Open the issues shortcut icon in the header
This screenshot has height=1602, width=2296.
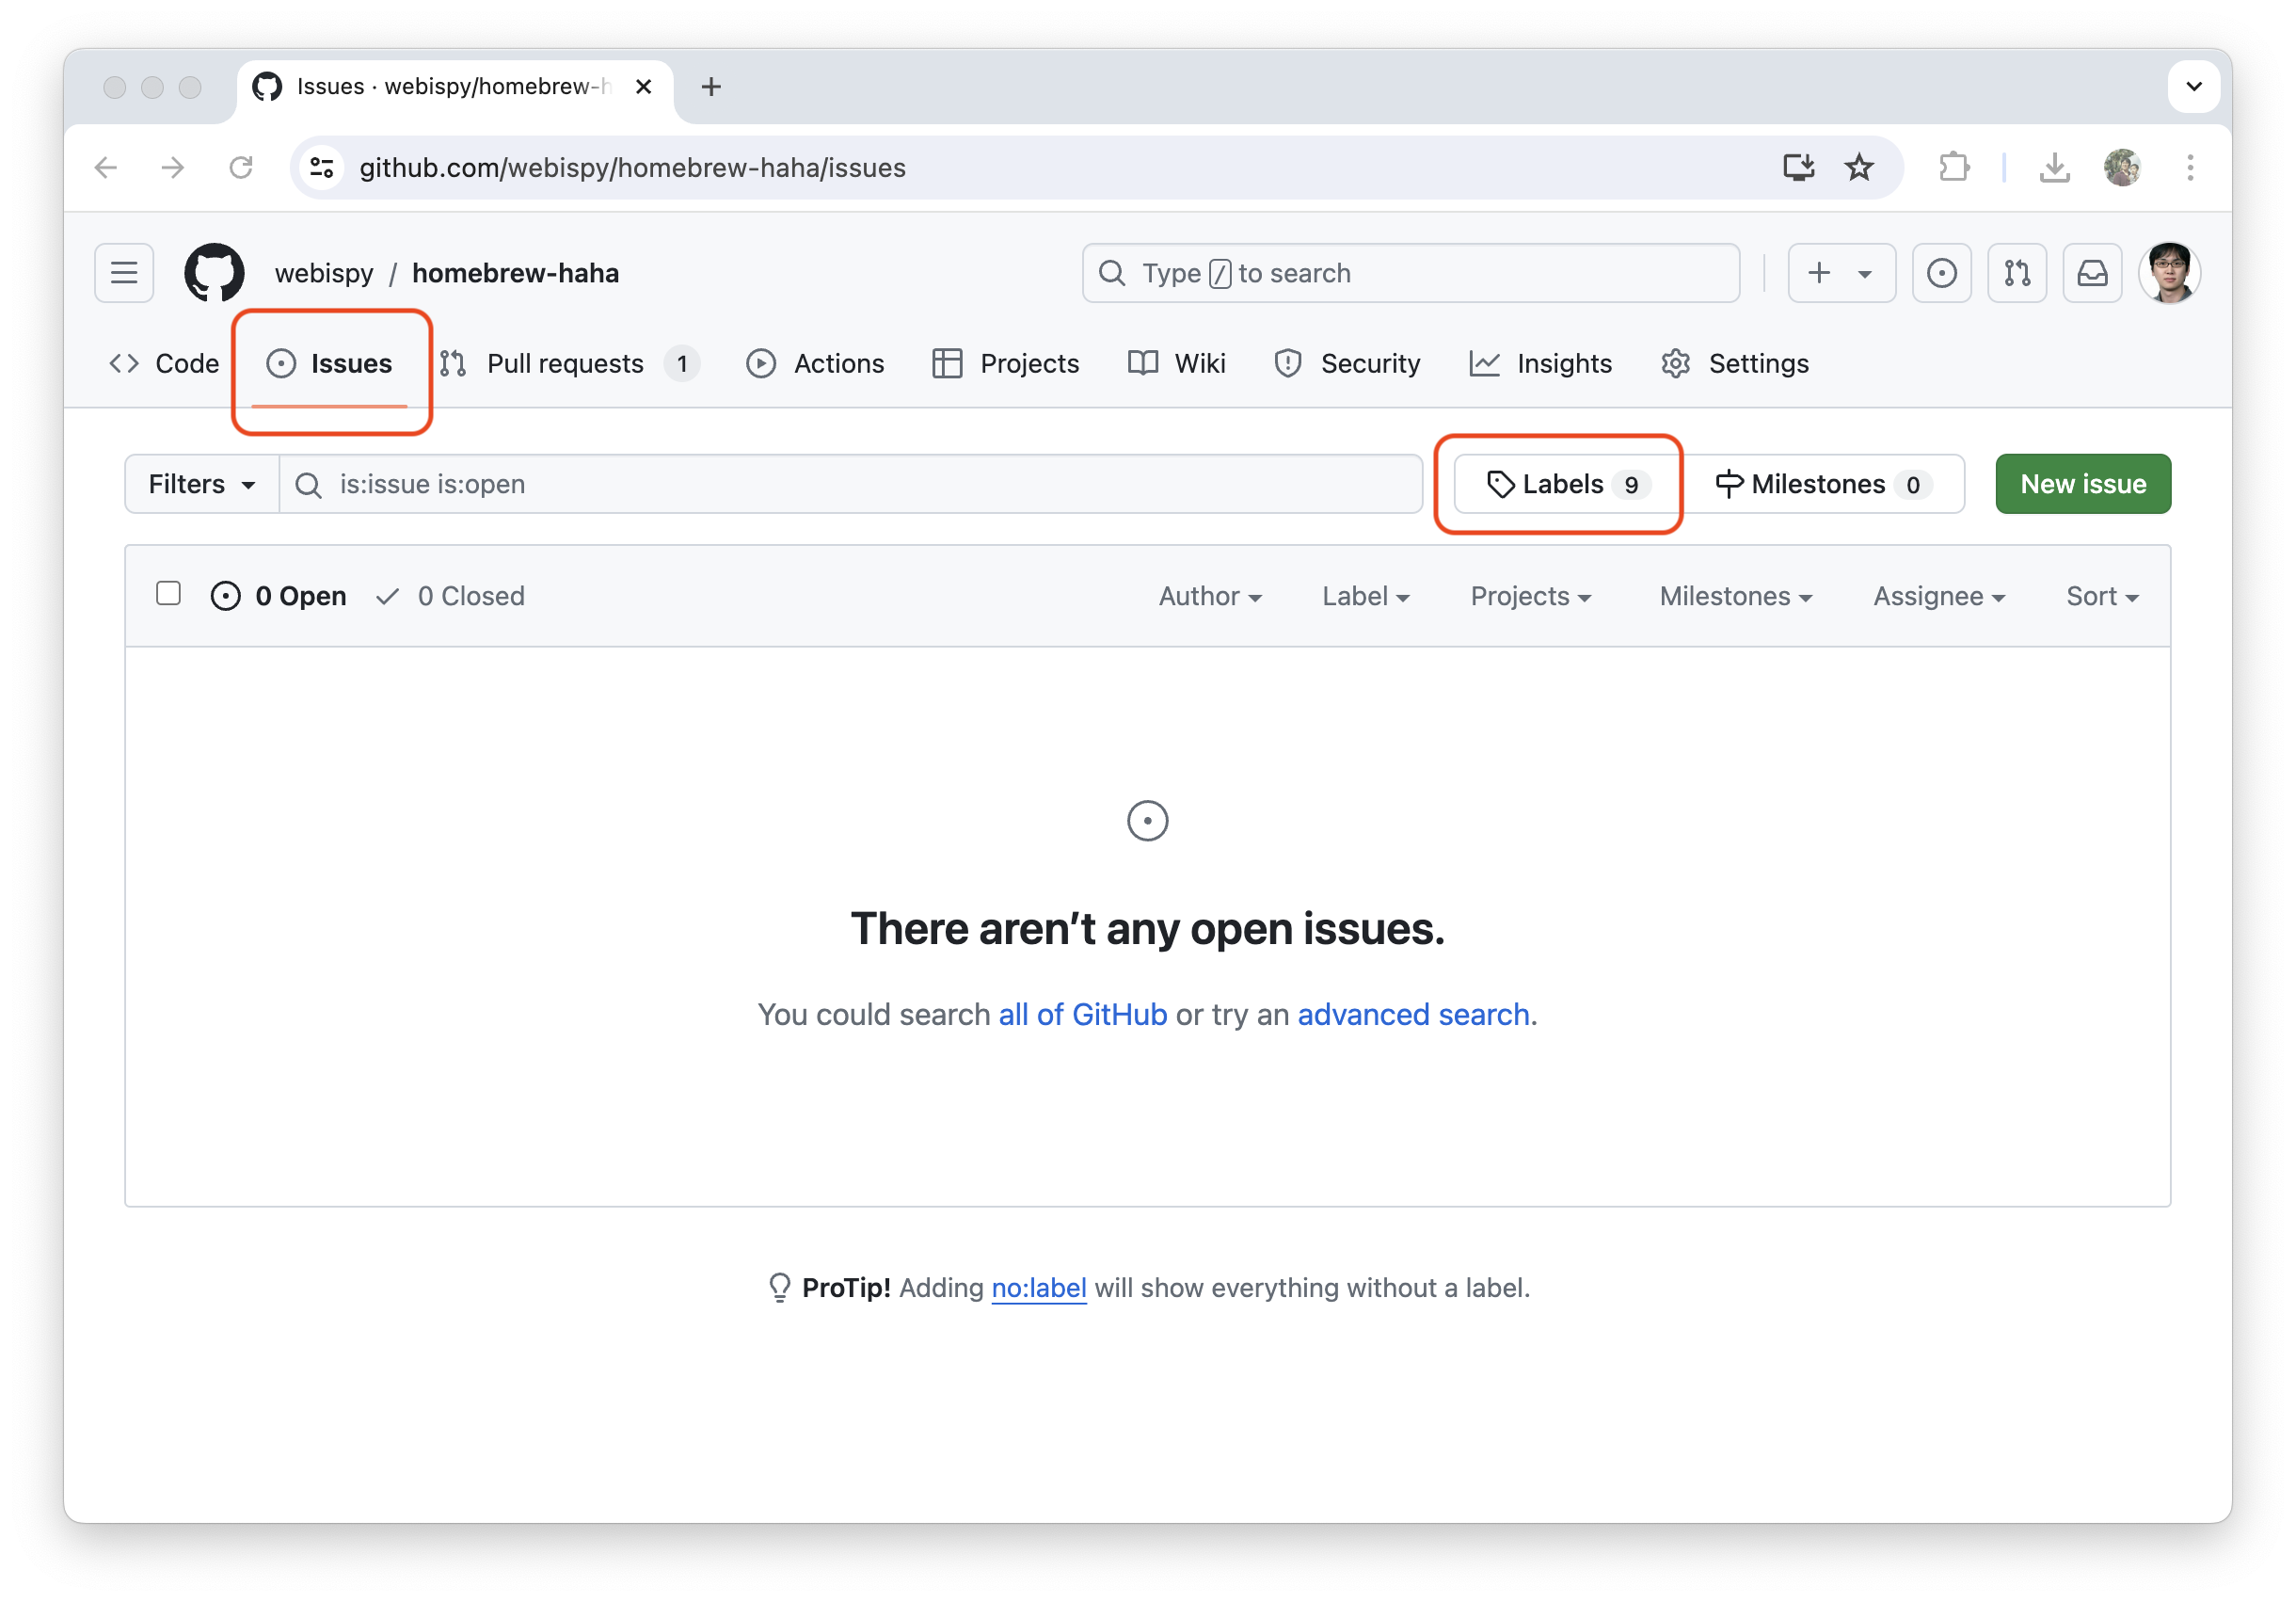point(1941,273)
